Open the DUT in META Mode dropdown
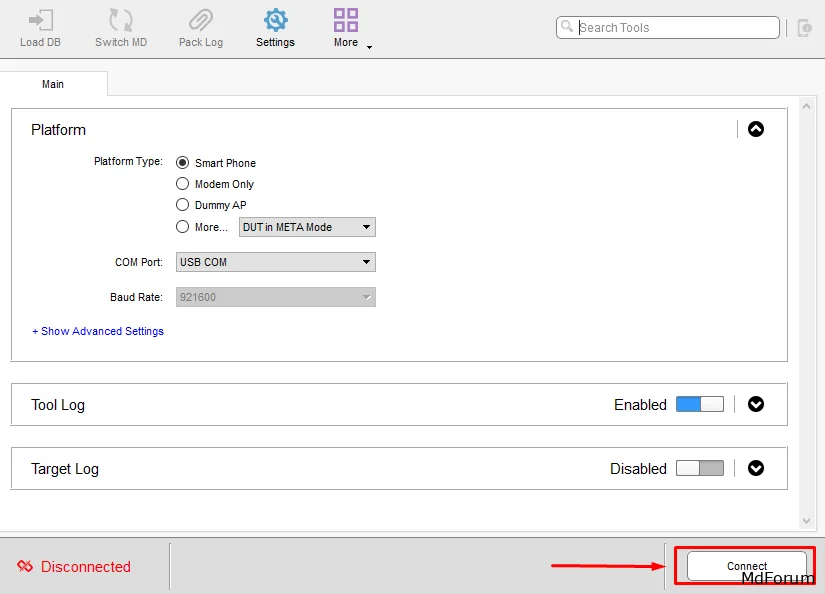This screenshot has width=825, height=594. click(307, 227)
